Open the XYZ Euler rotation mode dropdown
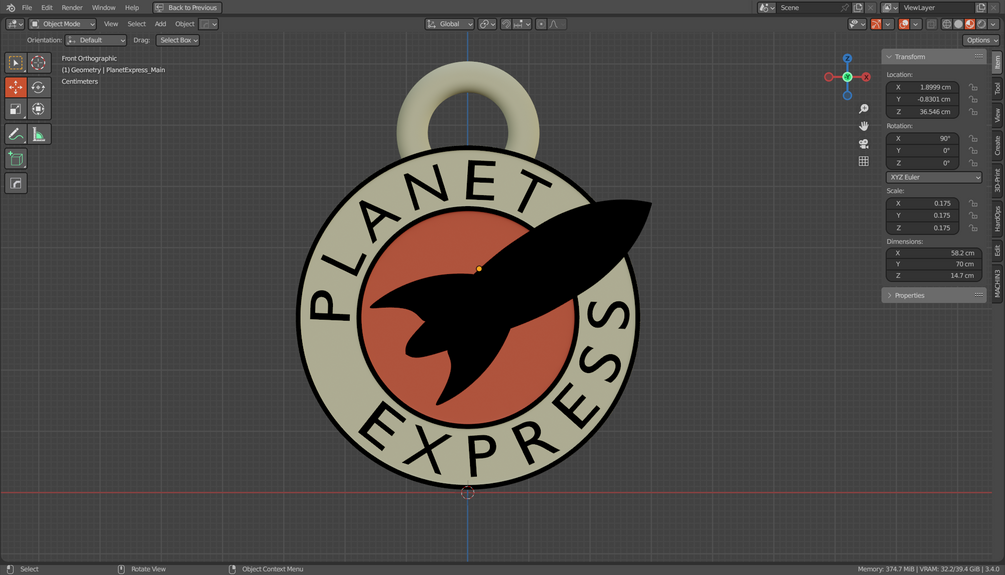Image resolution: width=1005 pixels, height=575 pixels. (x=934, y=177)
